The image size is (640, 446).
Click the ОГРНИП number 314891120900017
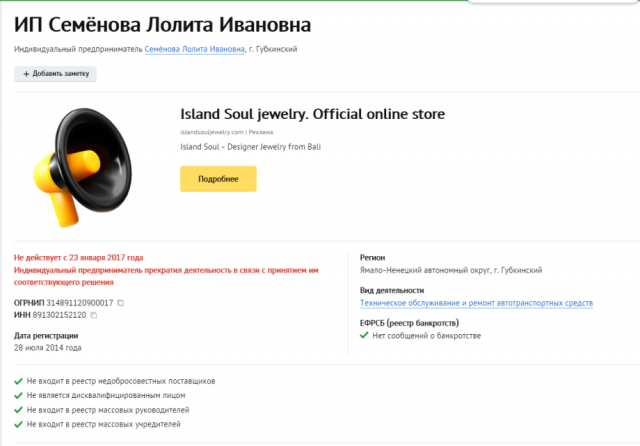(80, 302)
